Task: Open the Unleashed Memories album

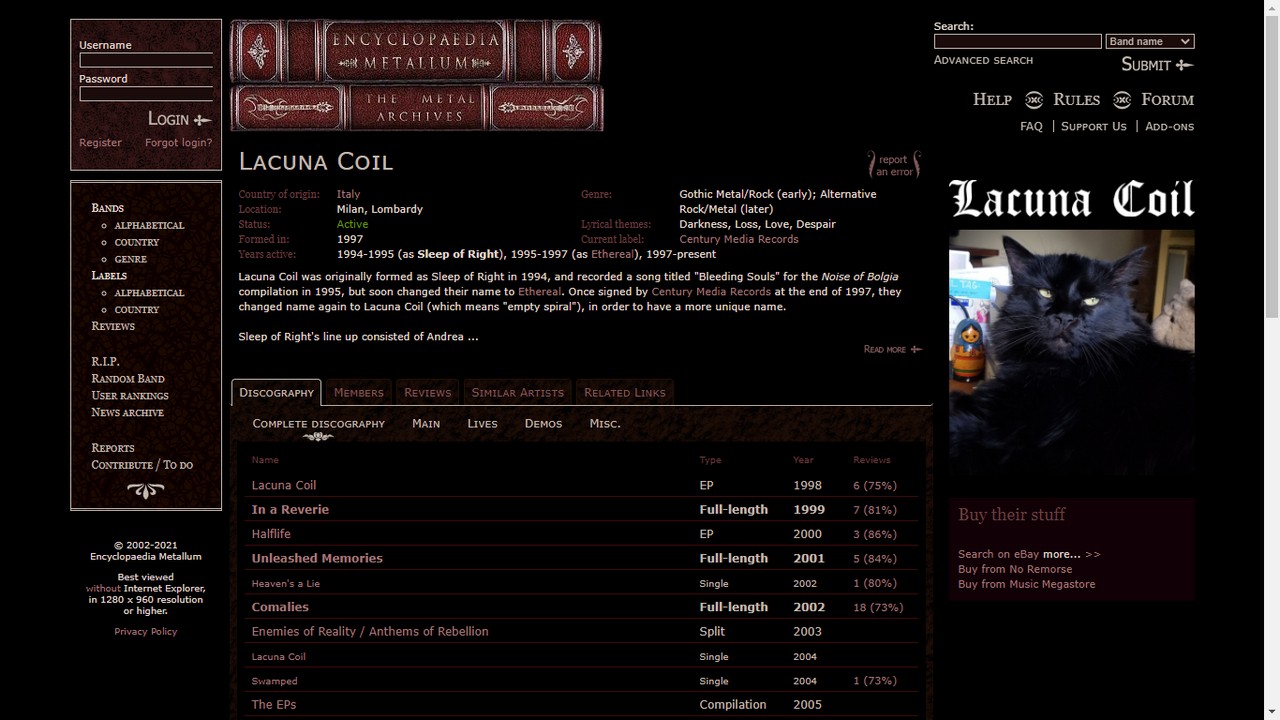Action: coord(317,559)
